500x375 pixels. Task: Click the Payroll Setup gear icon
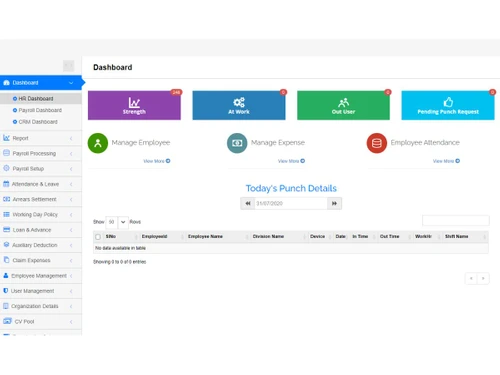click(x=6, y=168)
